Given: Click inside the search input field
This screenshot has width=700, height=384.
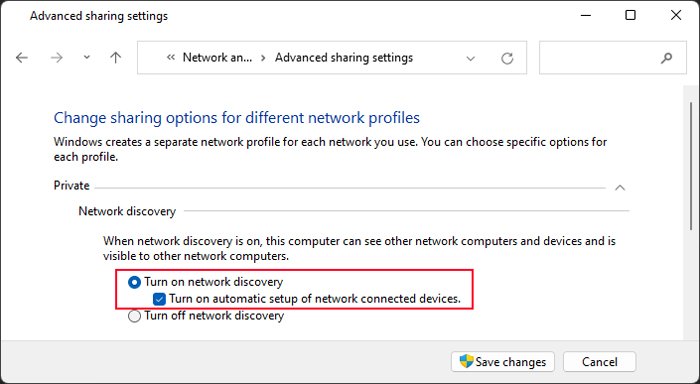Looking at the screenshot, I should click(598, 58).
